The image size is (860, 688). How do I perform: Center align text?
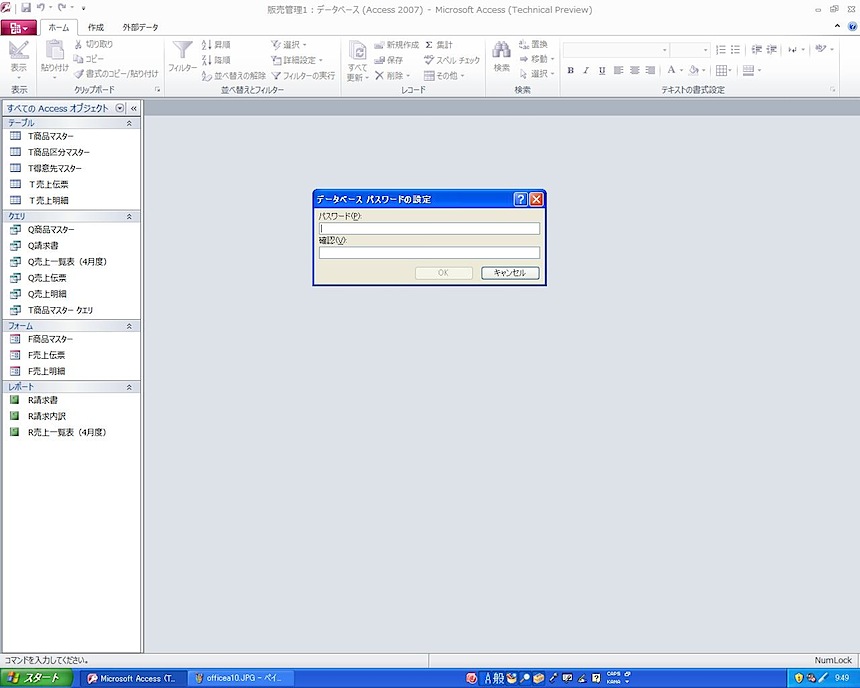click(635, 70)
